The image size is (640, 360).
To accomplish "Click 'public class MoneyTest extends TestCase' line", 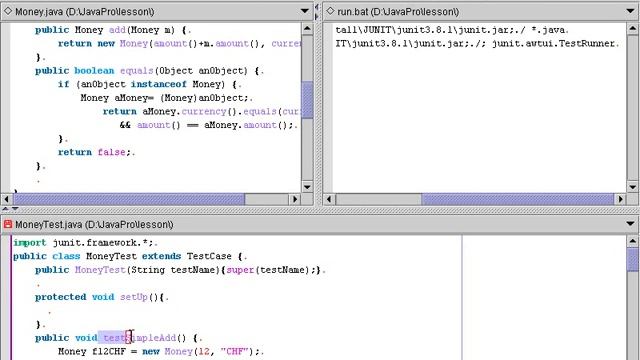I will click(130, 256).
